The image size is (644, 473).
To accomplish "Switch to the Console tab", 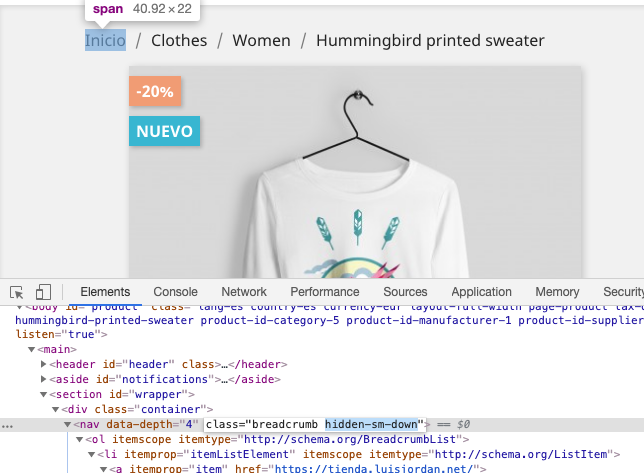I will (175, 292).
